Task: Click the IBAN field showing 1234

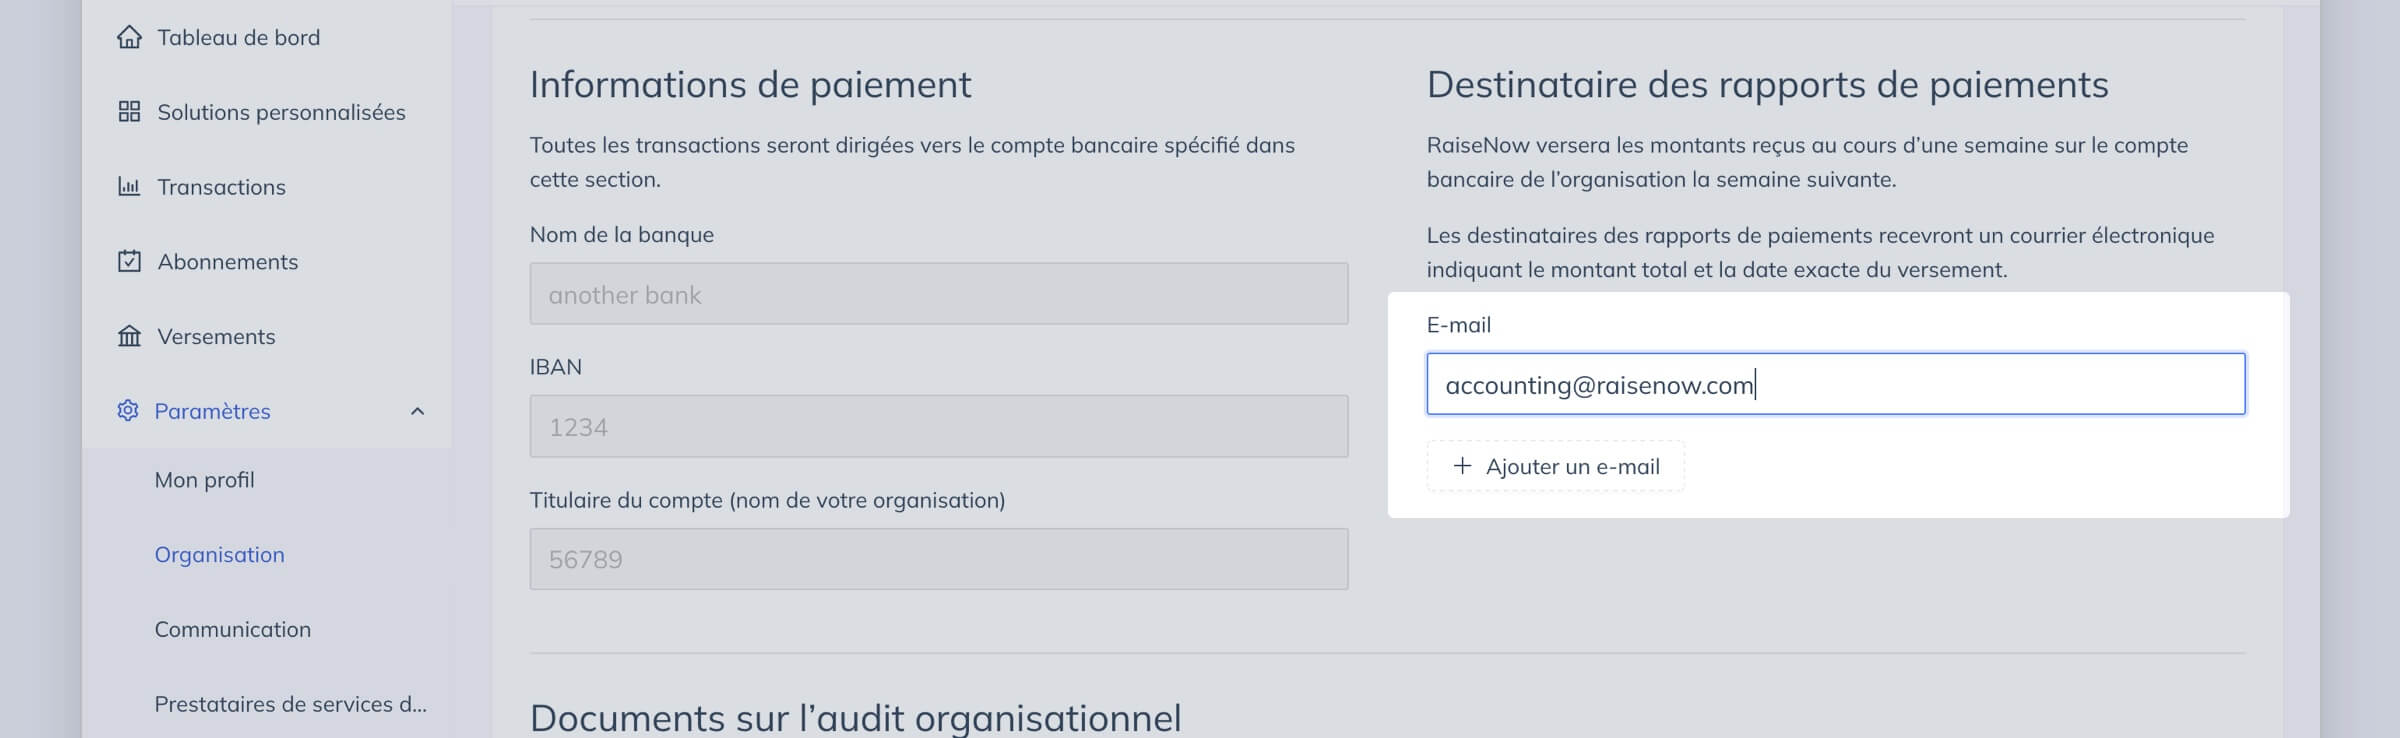Action: coord(938,427)
